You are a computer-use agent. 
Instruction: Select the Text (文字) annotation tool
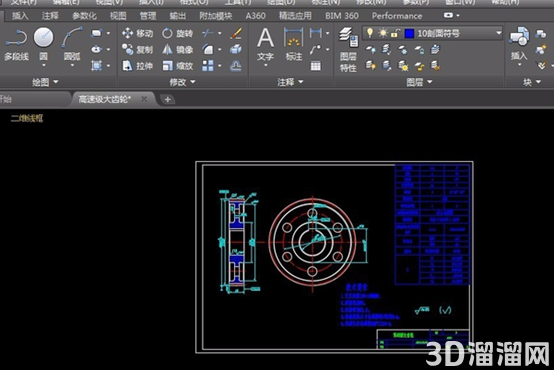265,45
